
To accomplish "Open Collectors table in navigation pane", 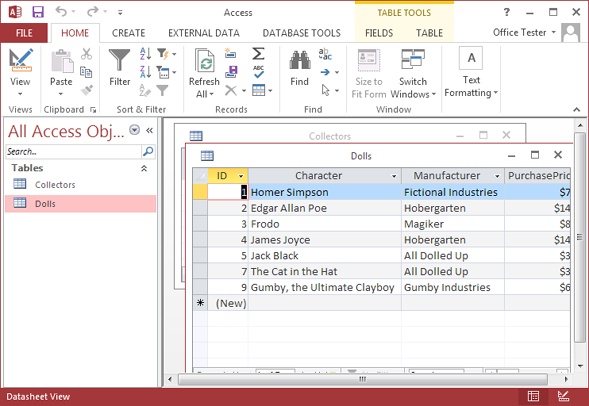I will (x=80, y=184).
